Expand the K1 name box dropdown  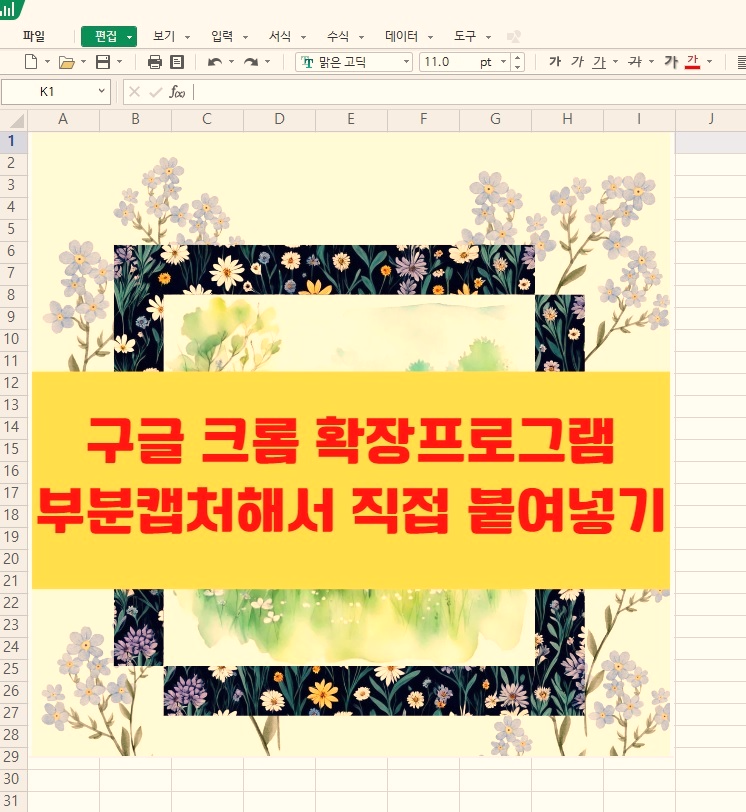101,91
